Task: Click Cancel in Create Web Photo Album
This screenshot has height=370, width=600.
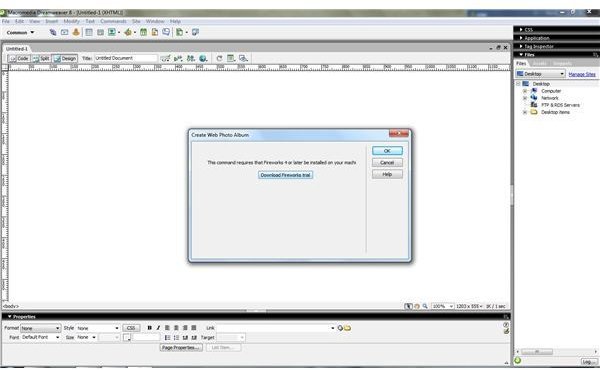Action: click(x=387, y=163)
